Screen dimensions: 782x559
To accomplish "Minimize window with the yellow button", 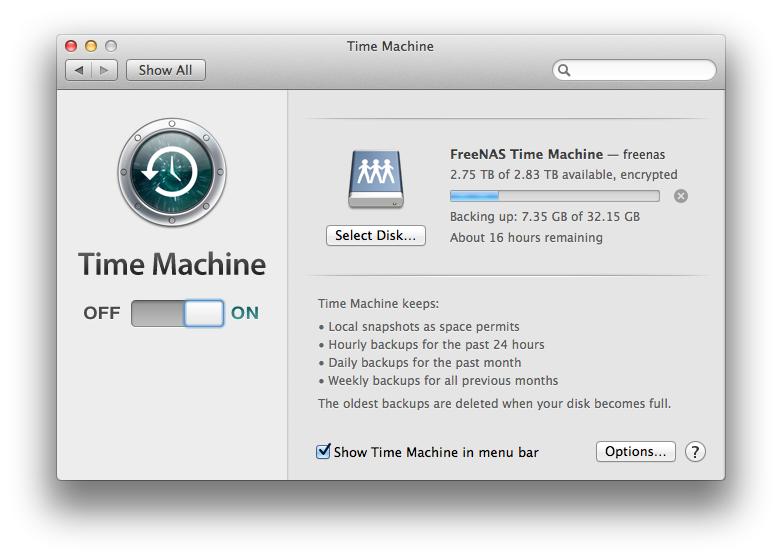I will (x=91, y=46).
